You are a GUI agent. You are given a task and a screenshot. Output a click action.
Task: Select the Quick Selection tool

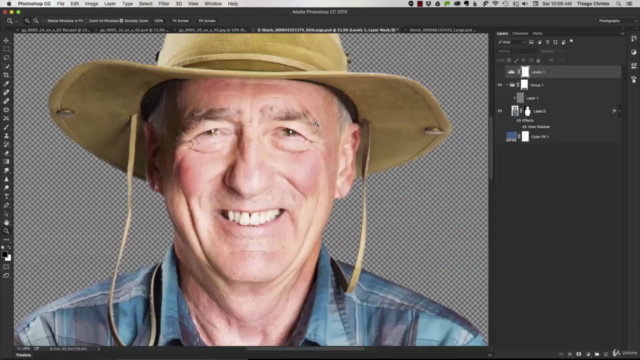coord(6,66)
